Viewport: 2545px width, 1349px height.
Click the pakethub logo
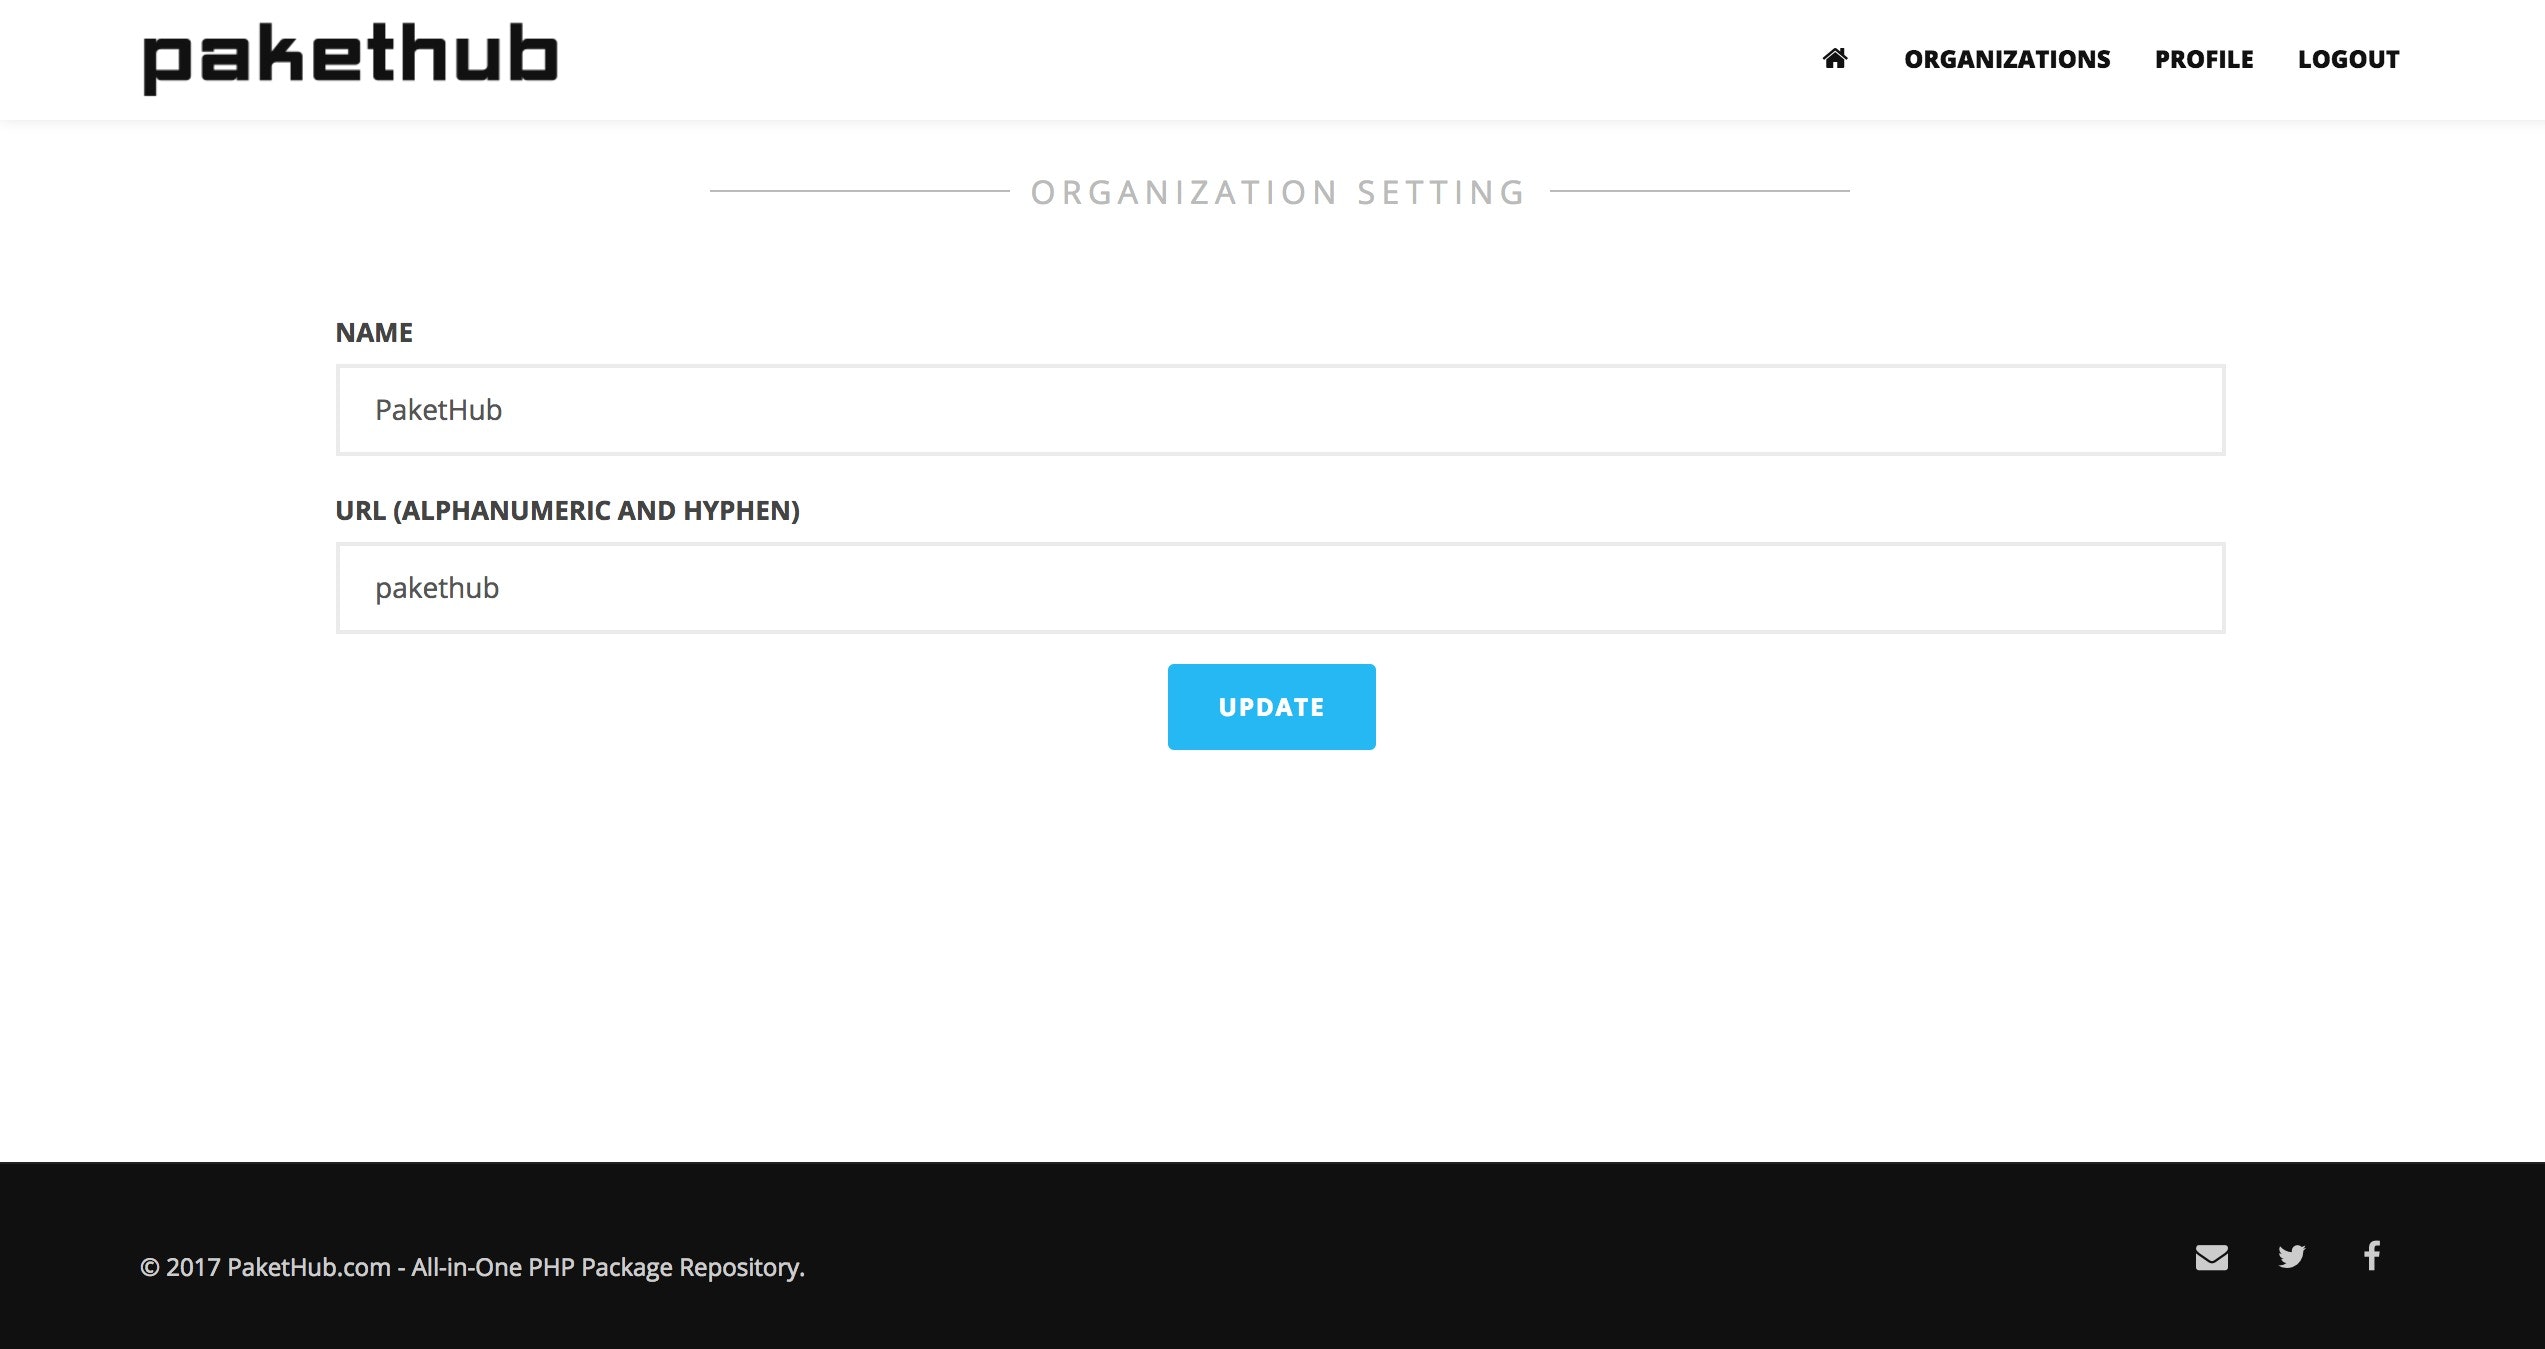(350, 58)
